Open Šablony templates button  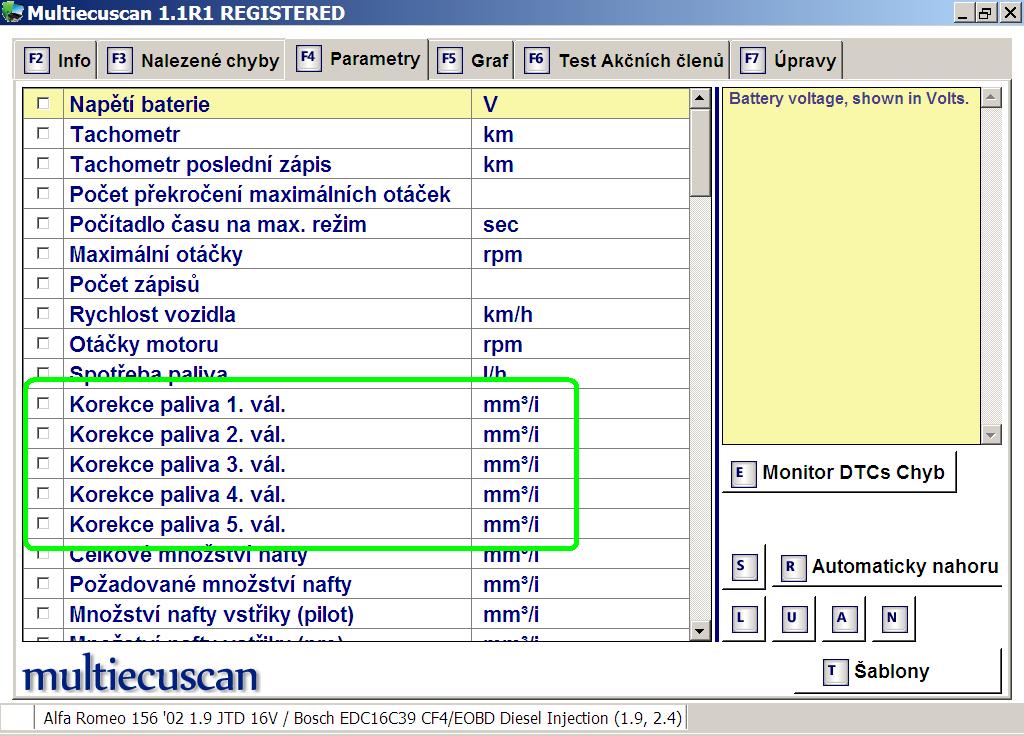point(896,671)
